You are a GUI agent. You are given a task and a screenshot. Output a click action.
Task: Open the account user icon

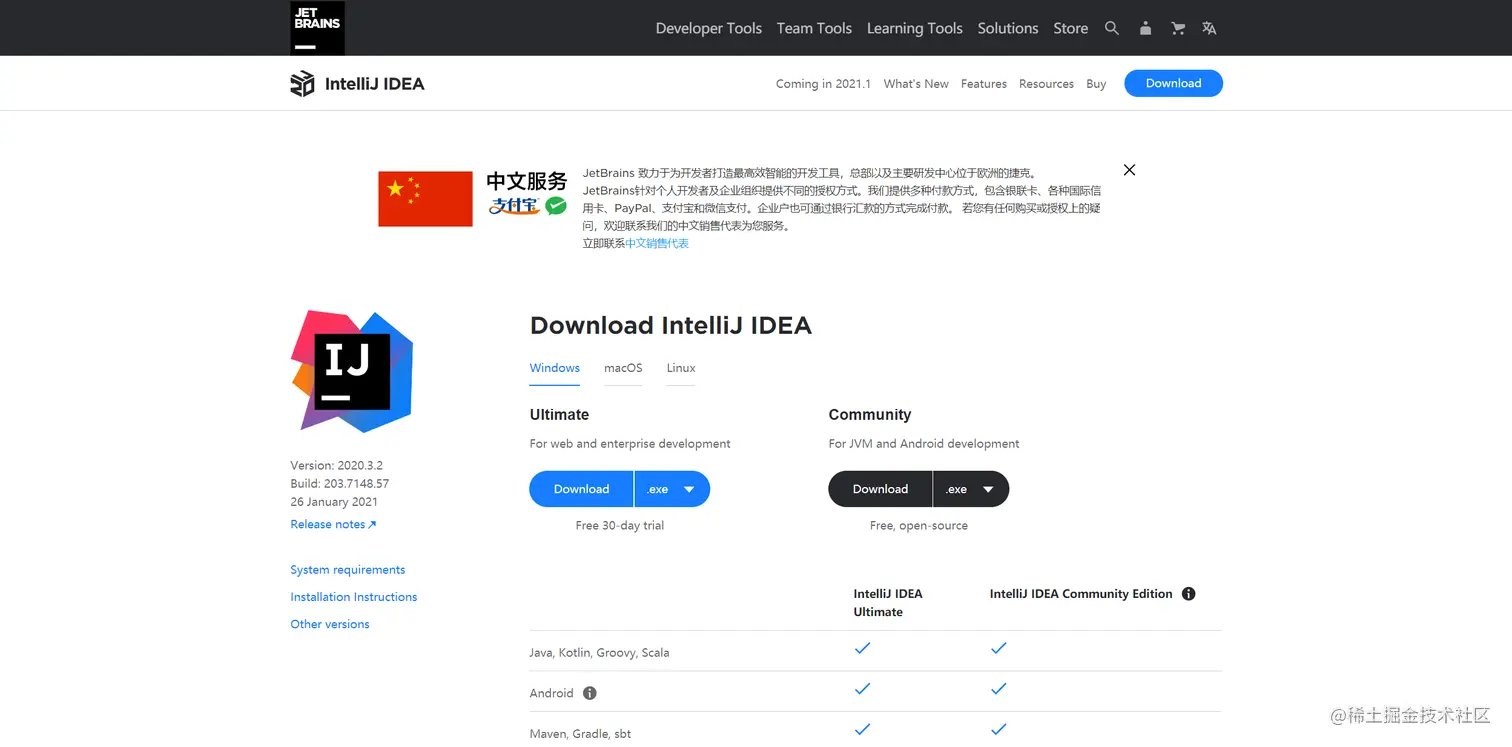coord(1145,28)
